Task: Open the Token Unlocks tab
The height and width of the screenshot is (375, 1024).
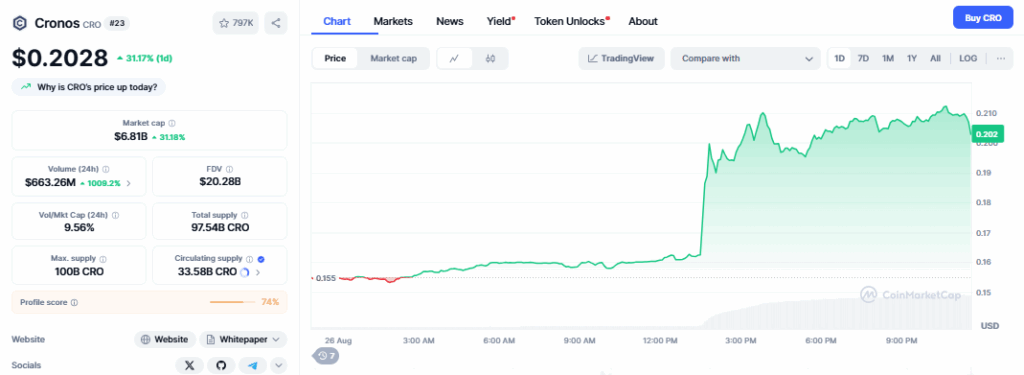Action: (x=571, y=21)
